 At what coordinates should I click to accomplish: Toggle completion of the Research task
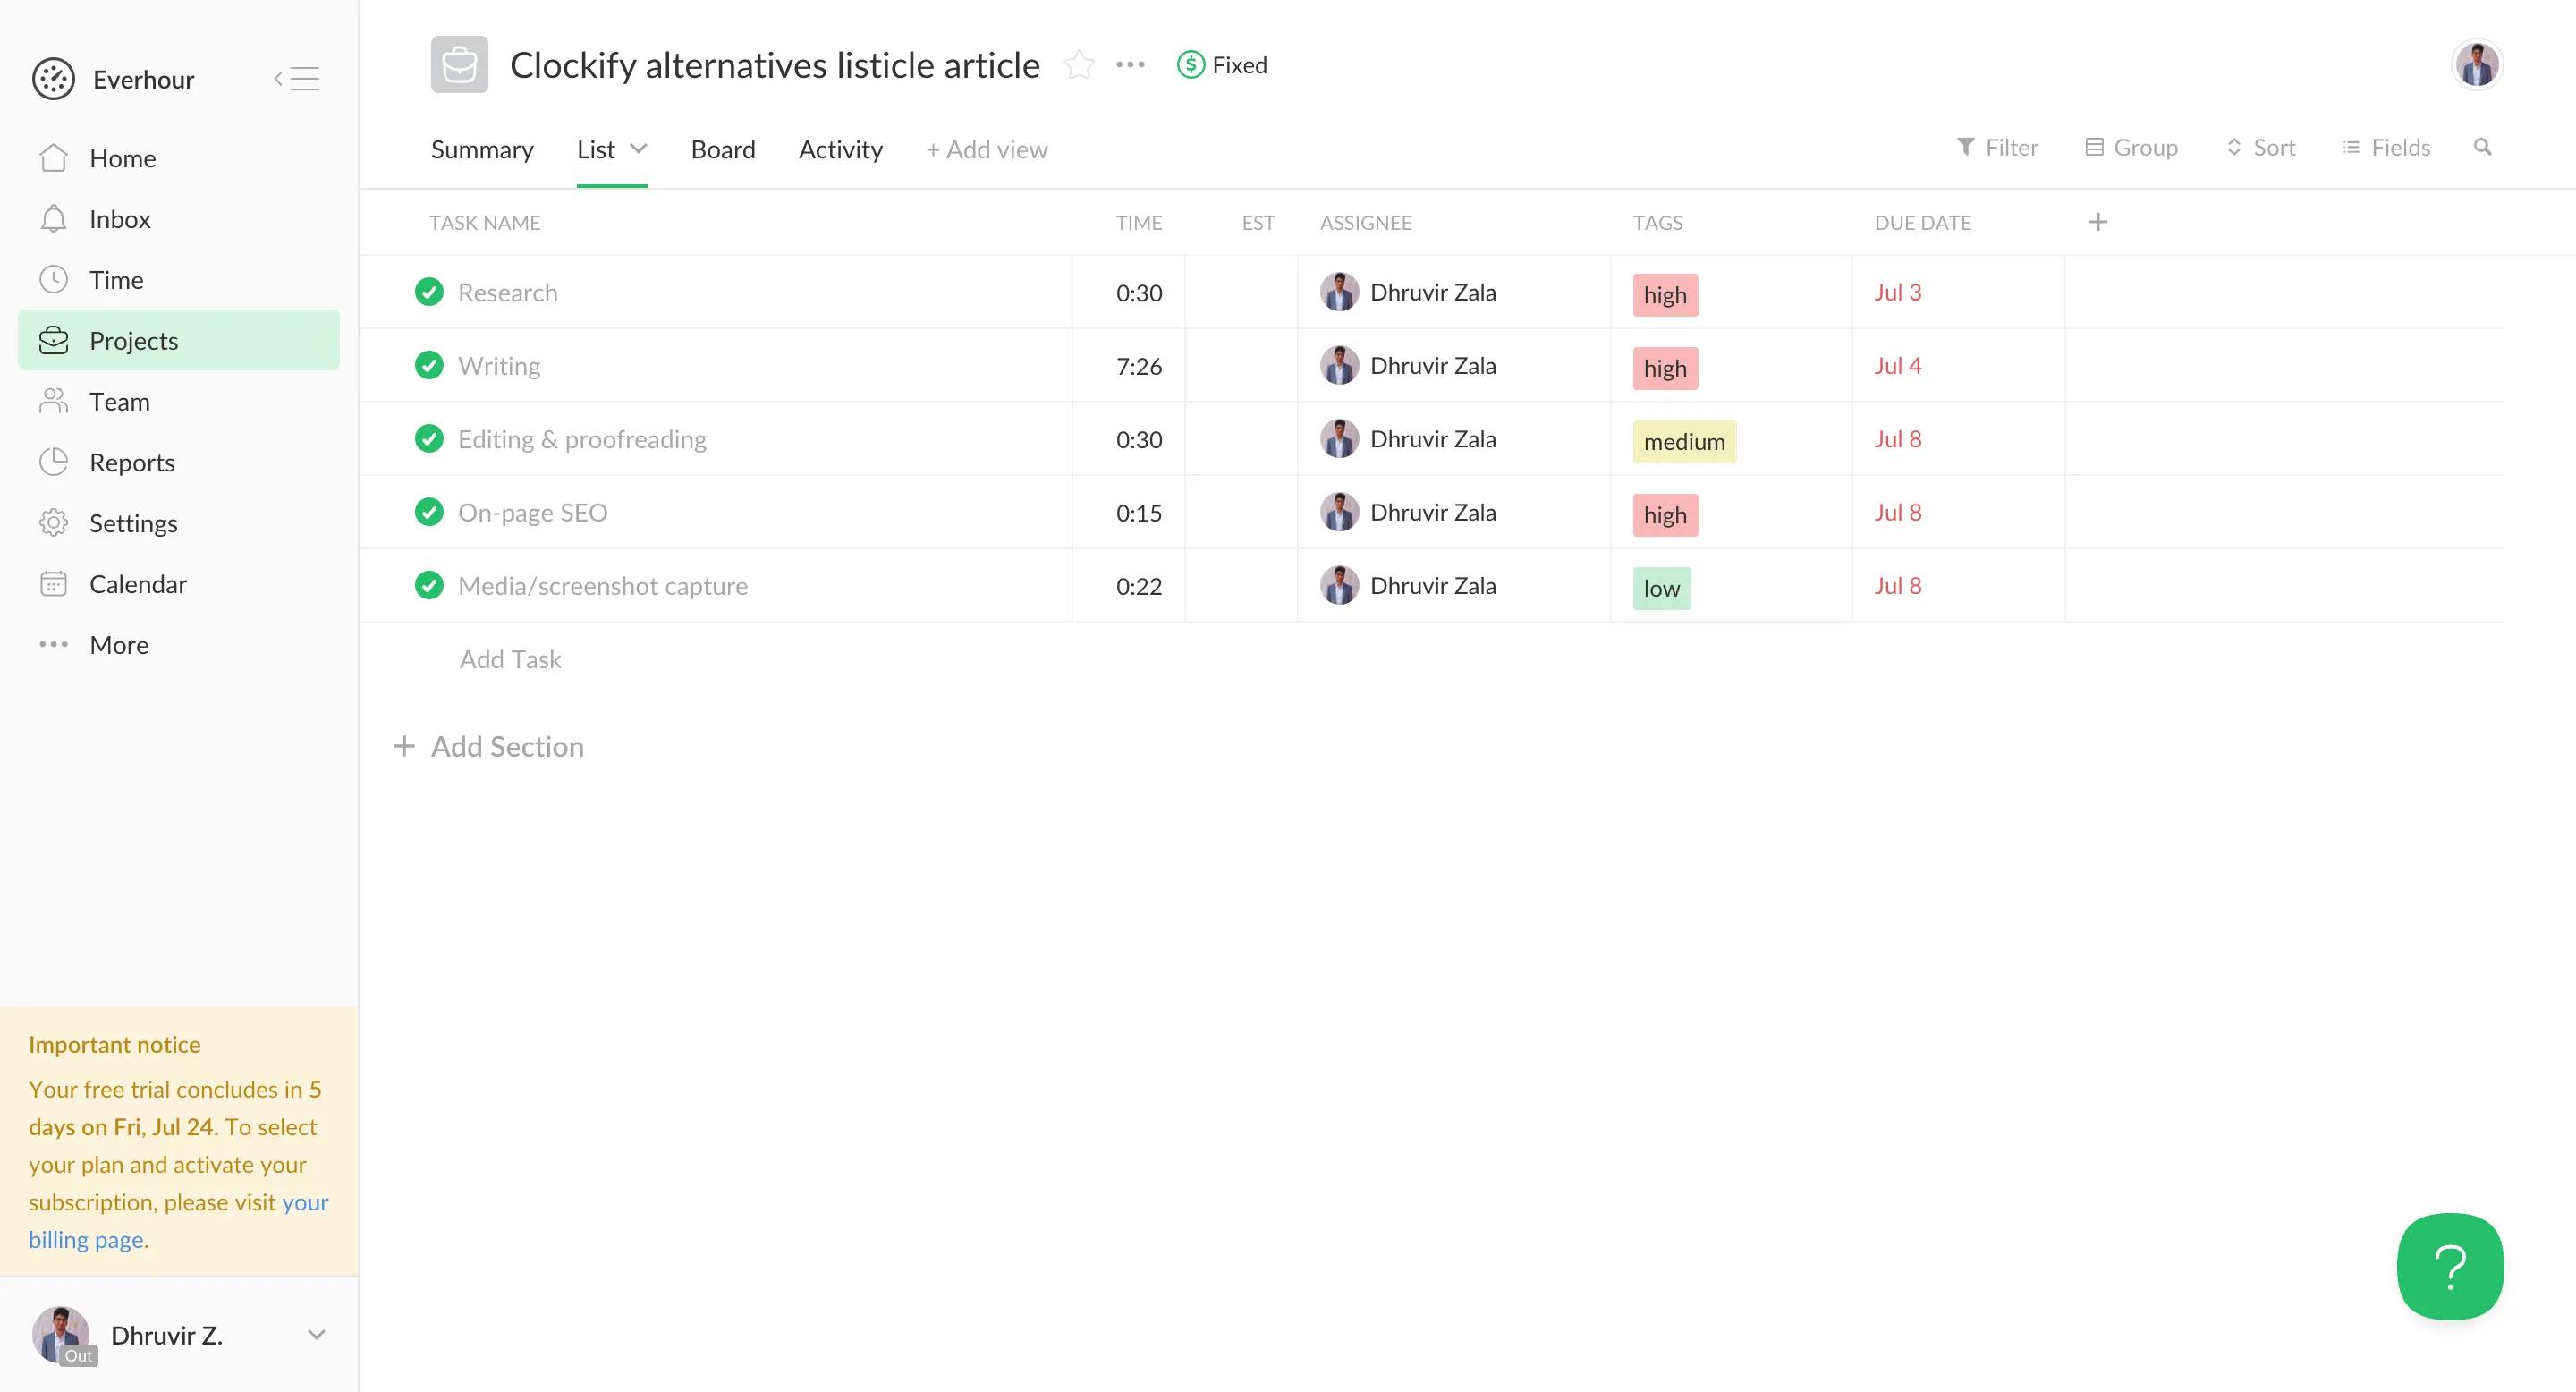(x=429, y=292)
